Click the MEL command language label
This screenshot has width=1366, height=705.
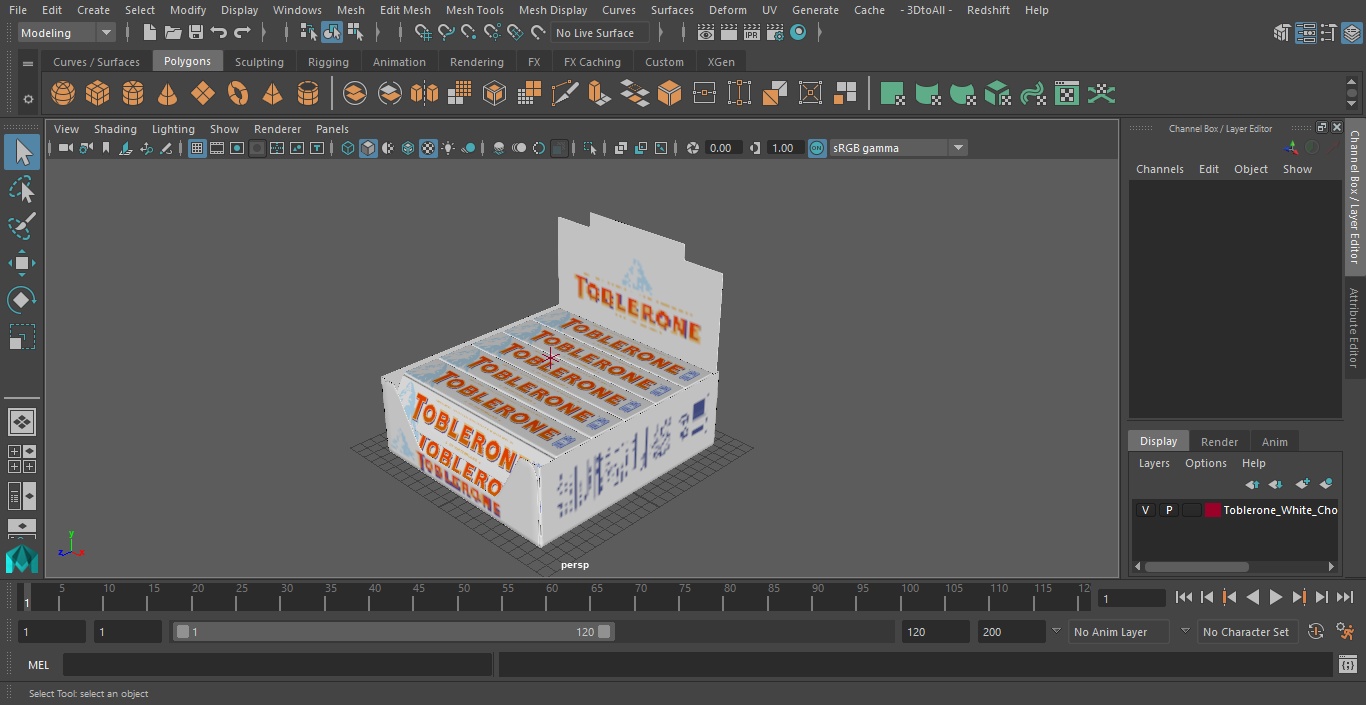tap(38, 665)
